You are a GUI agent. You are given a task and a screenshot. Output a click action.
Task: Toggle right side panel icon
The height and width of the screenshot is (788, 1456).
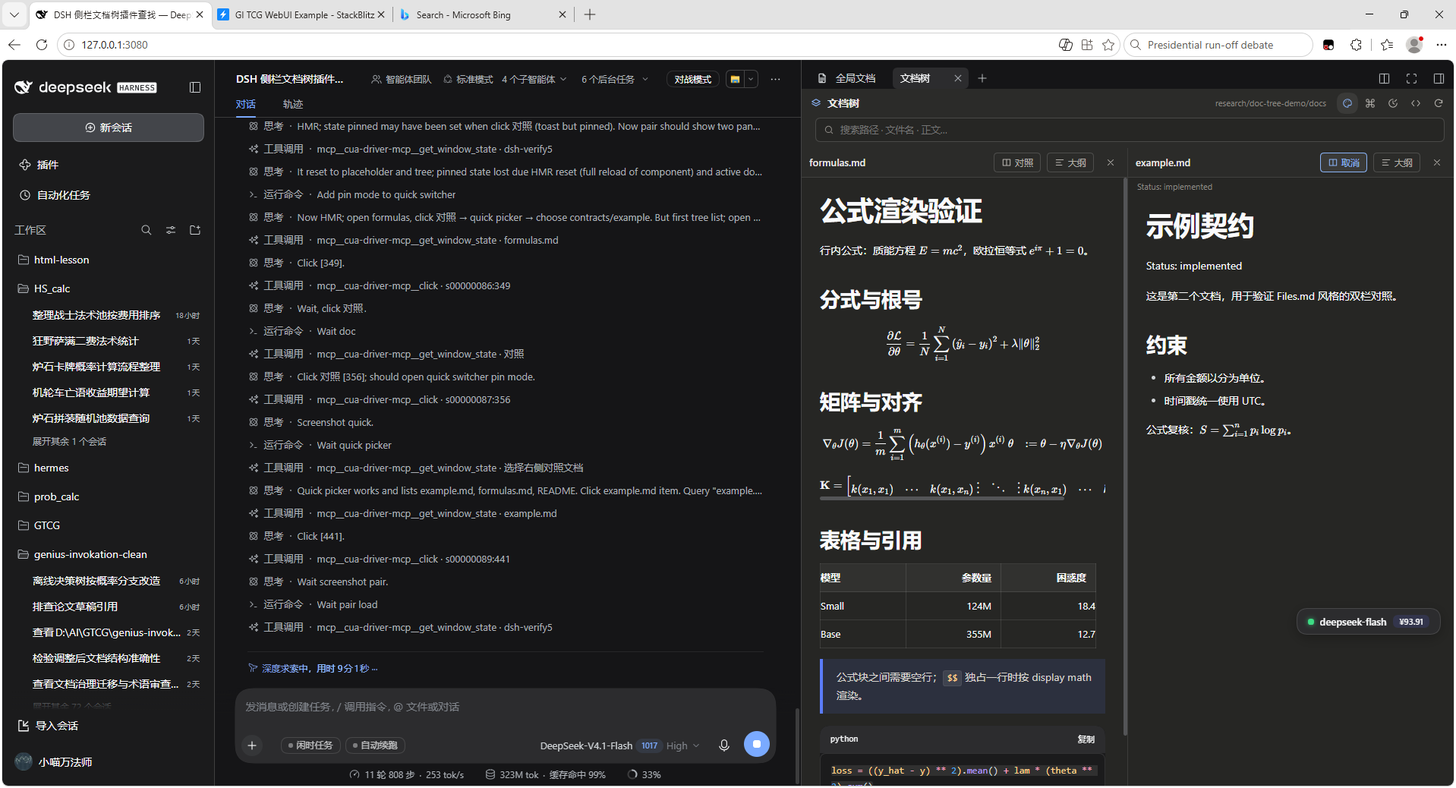click(x=1439, y=78)
